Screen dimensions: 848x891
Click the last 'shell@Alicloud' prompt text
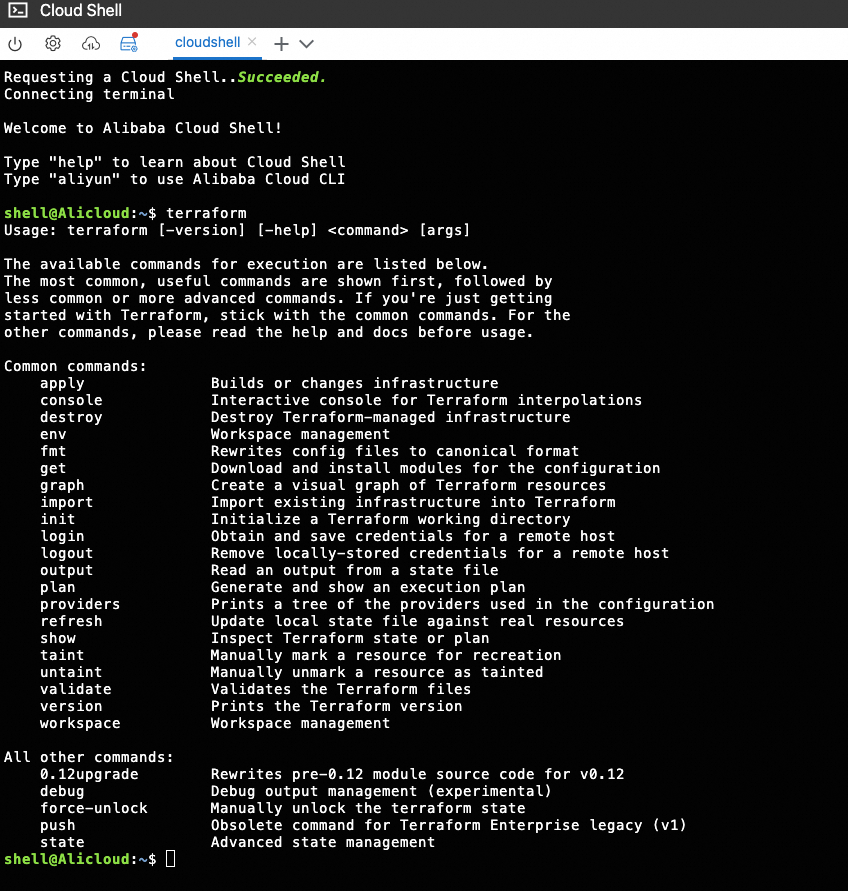click(x=66, y=859)
